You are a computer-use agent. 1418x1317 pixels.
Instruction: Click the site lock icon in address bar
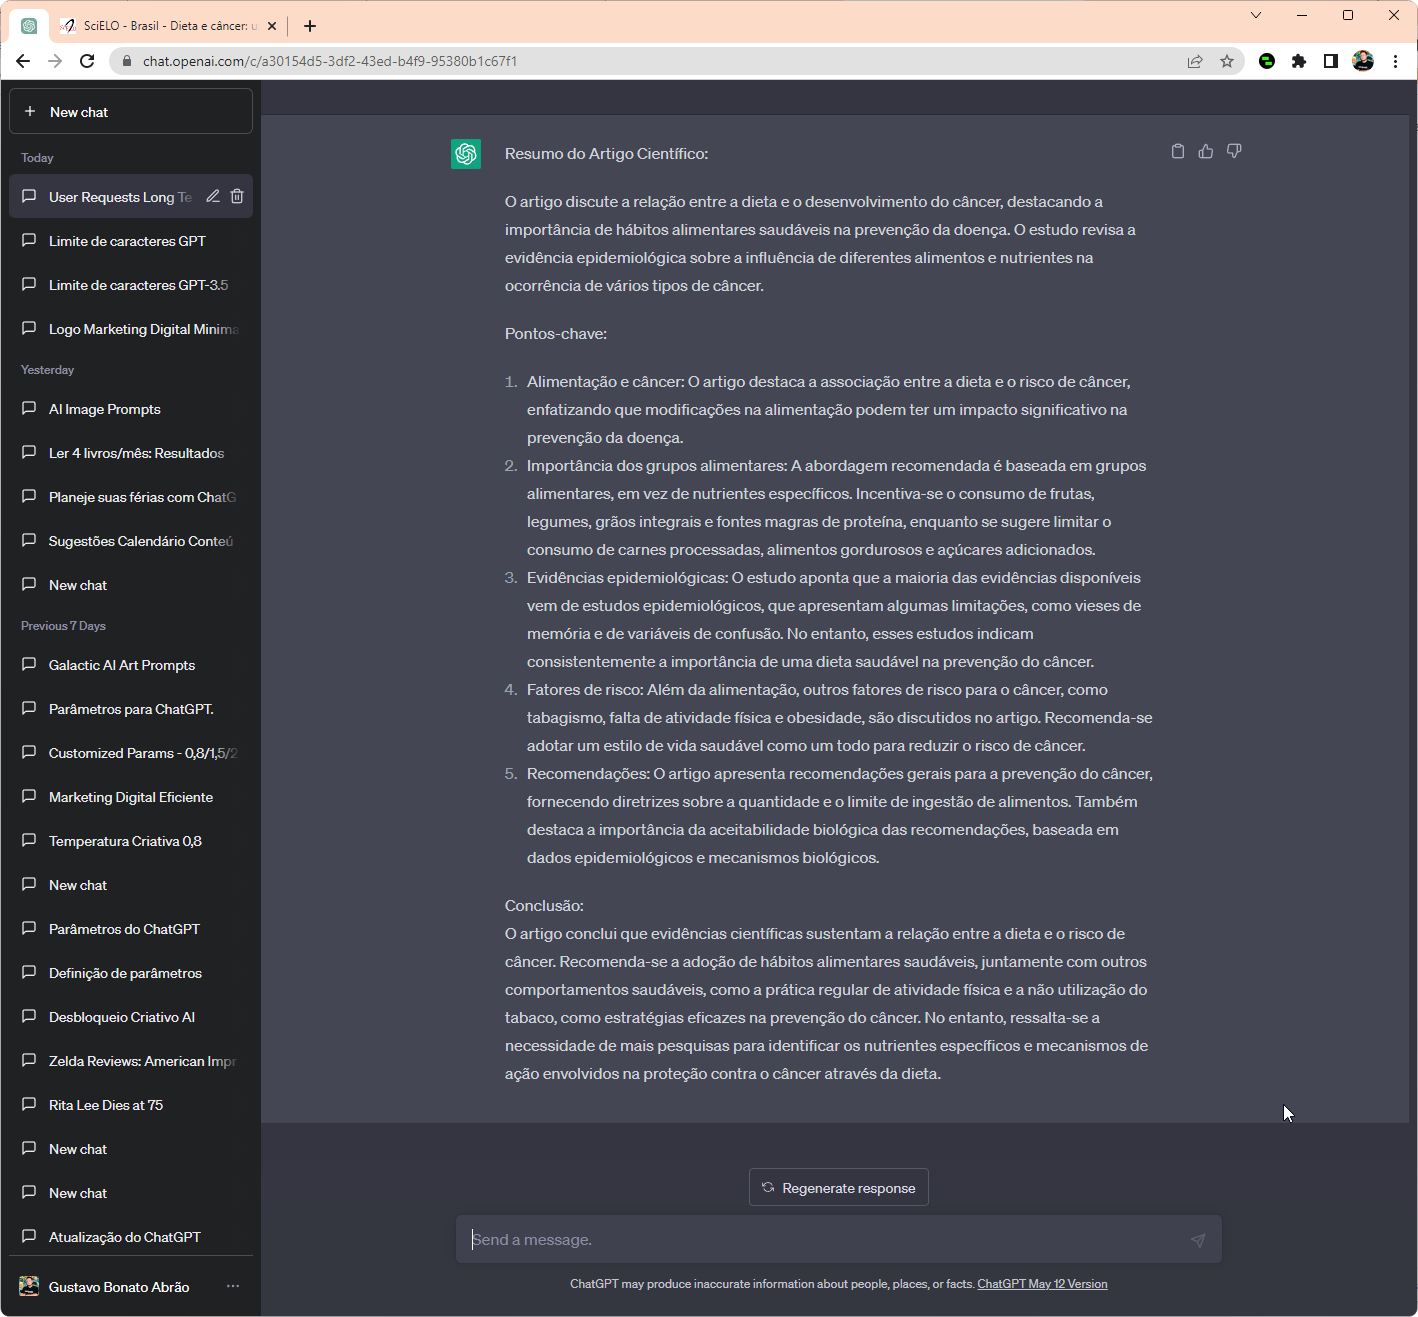click(127, 61)
